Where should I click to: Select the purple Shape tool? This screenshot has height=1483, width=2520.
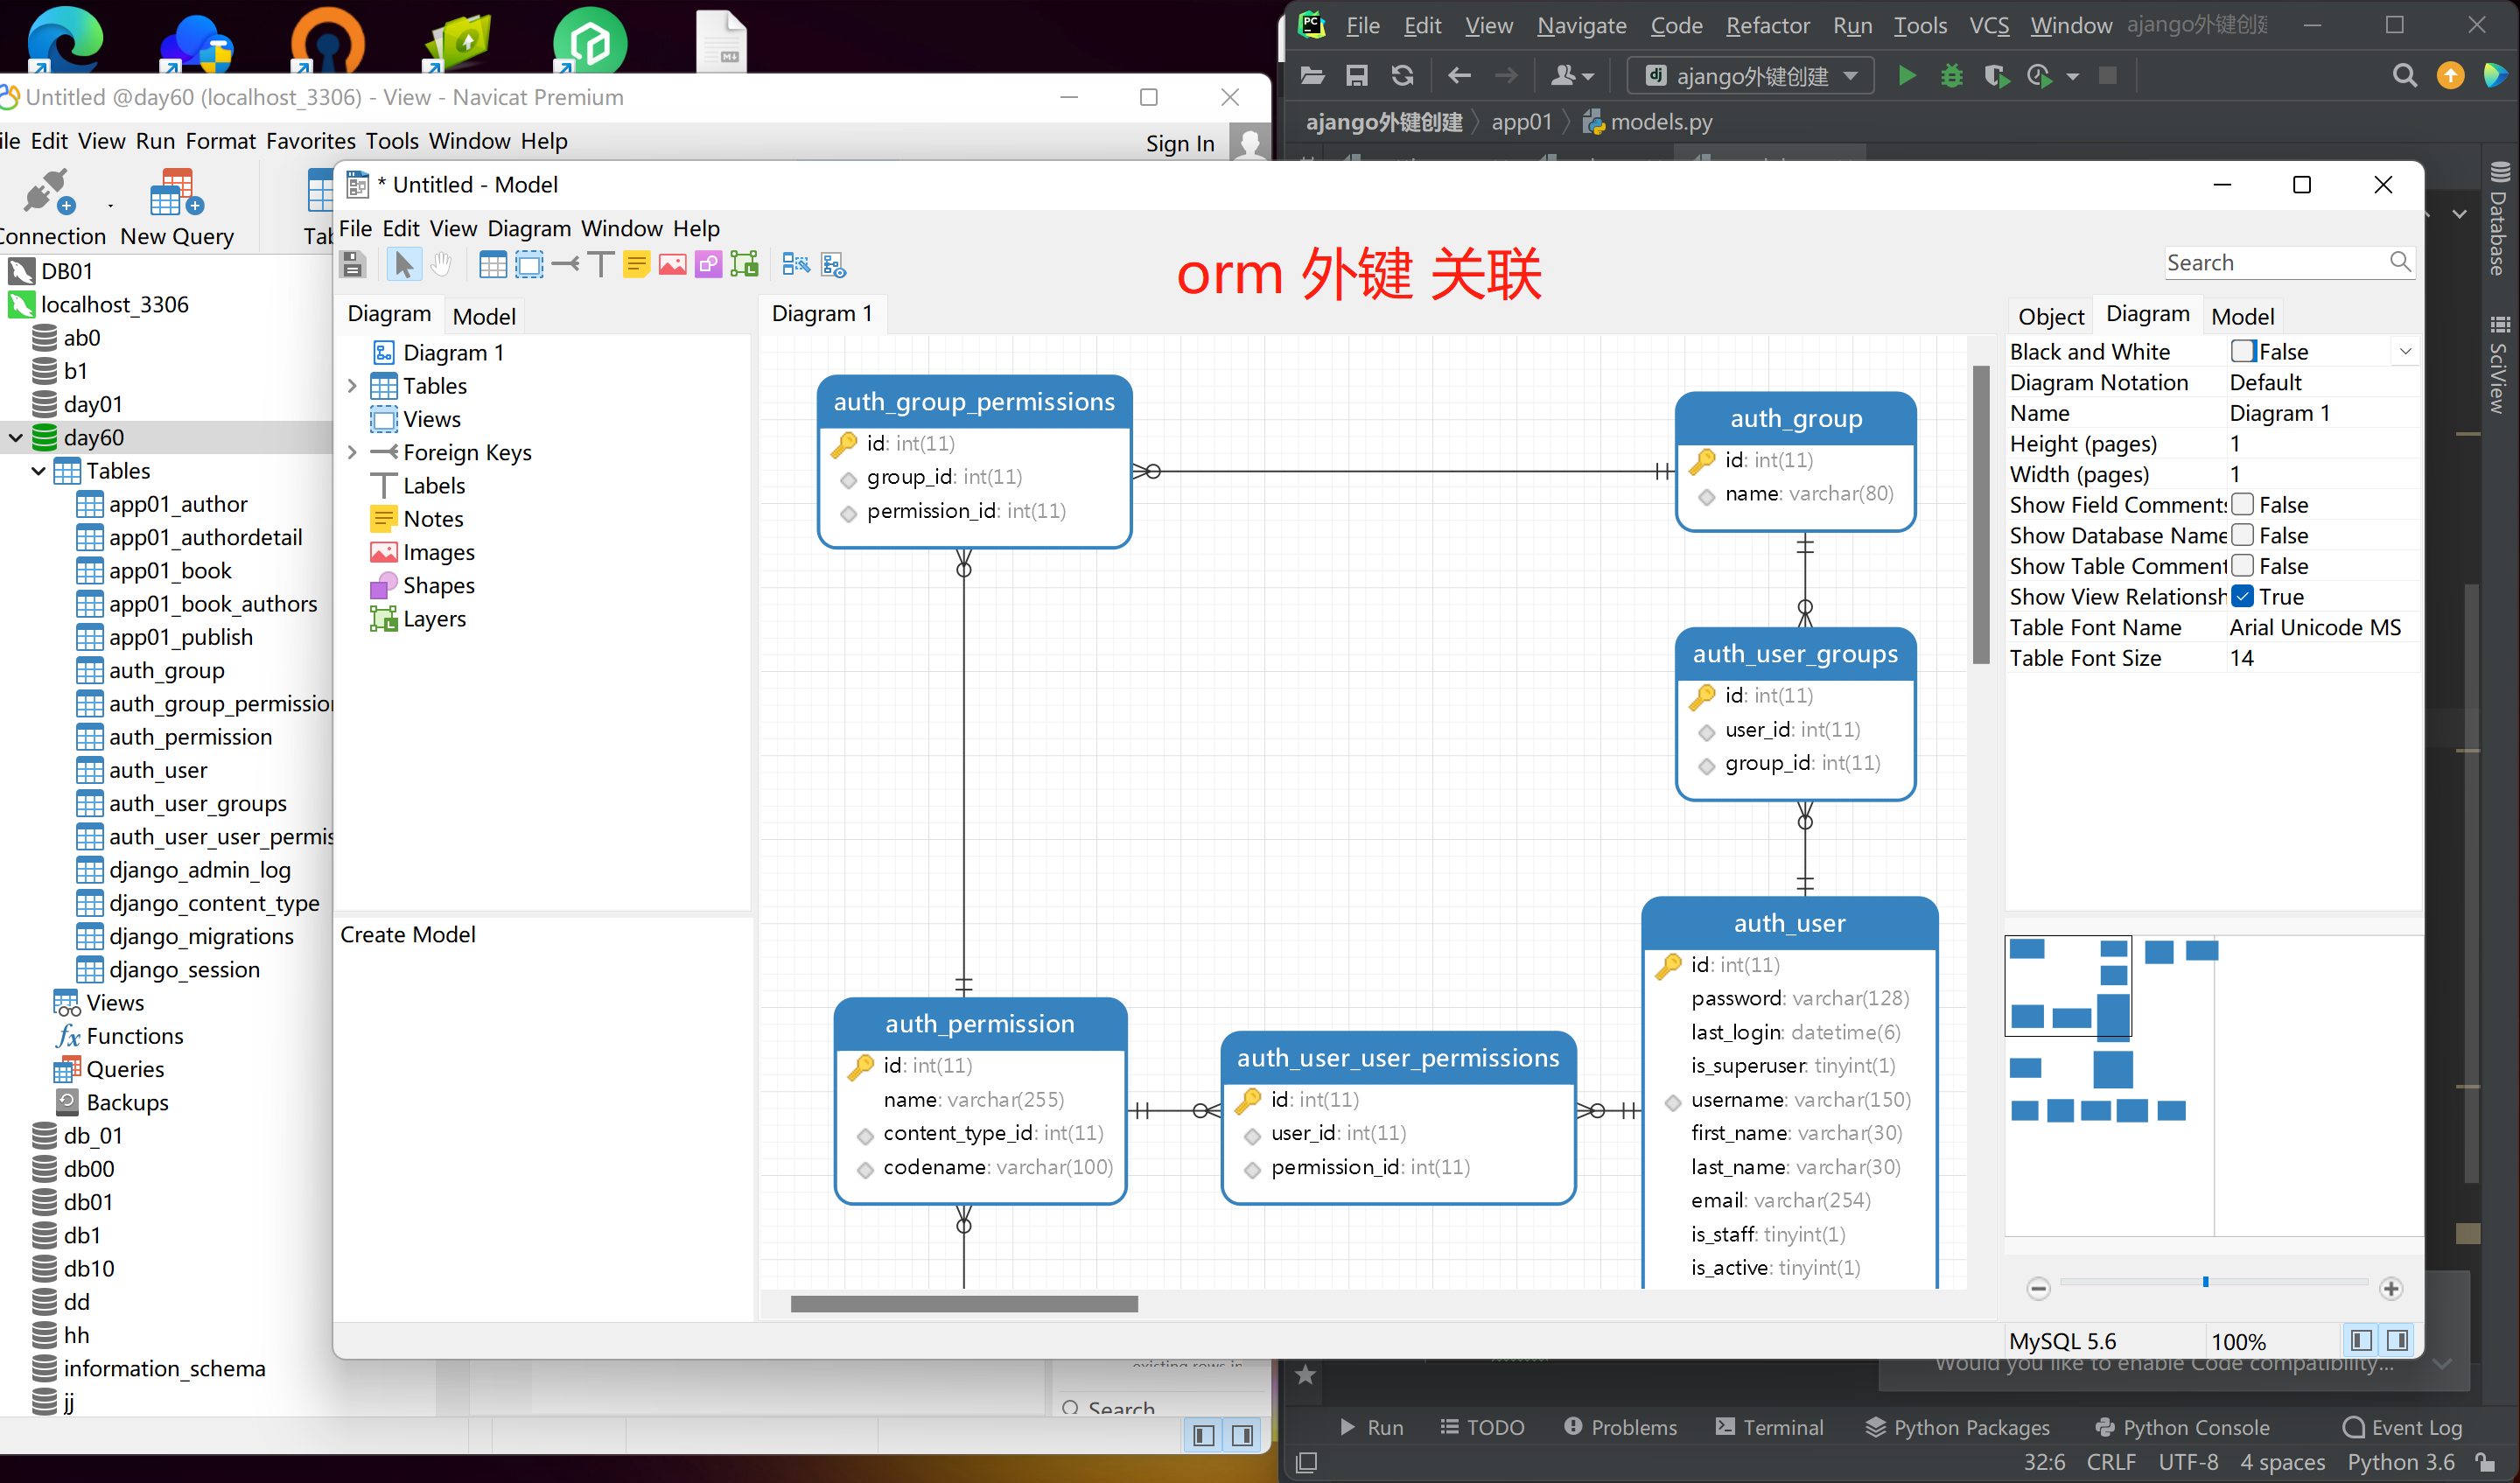708,264
